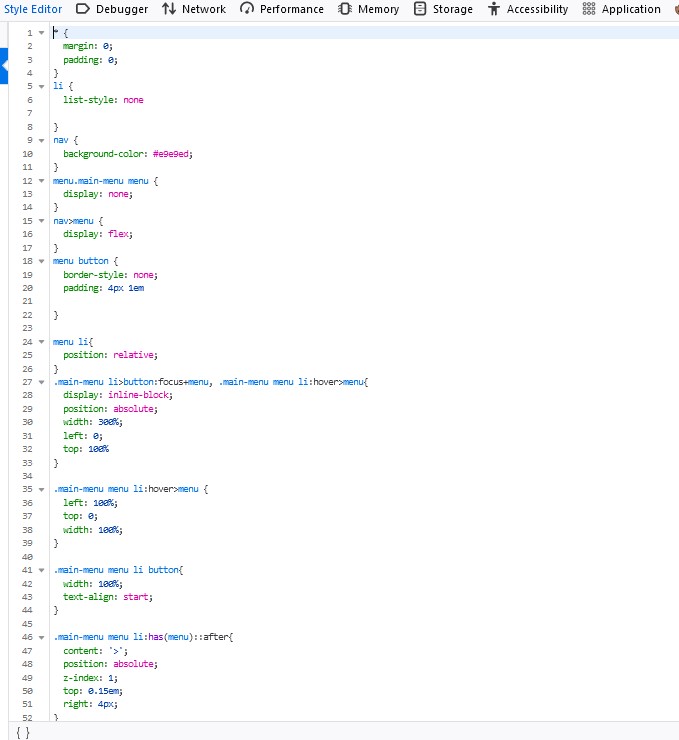Open the Application grid icon

(589, 9)
